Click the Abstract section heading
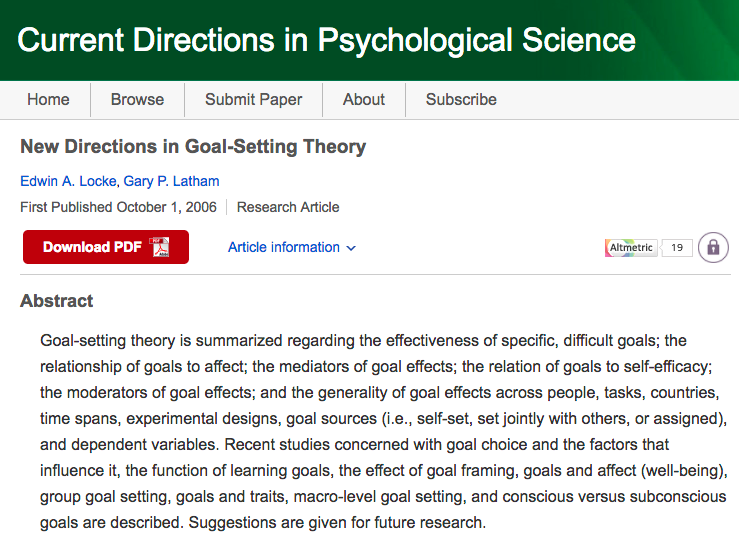Screen dimensions: 739x539 [x=57, y=301]
